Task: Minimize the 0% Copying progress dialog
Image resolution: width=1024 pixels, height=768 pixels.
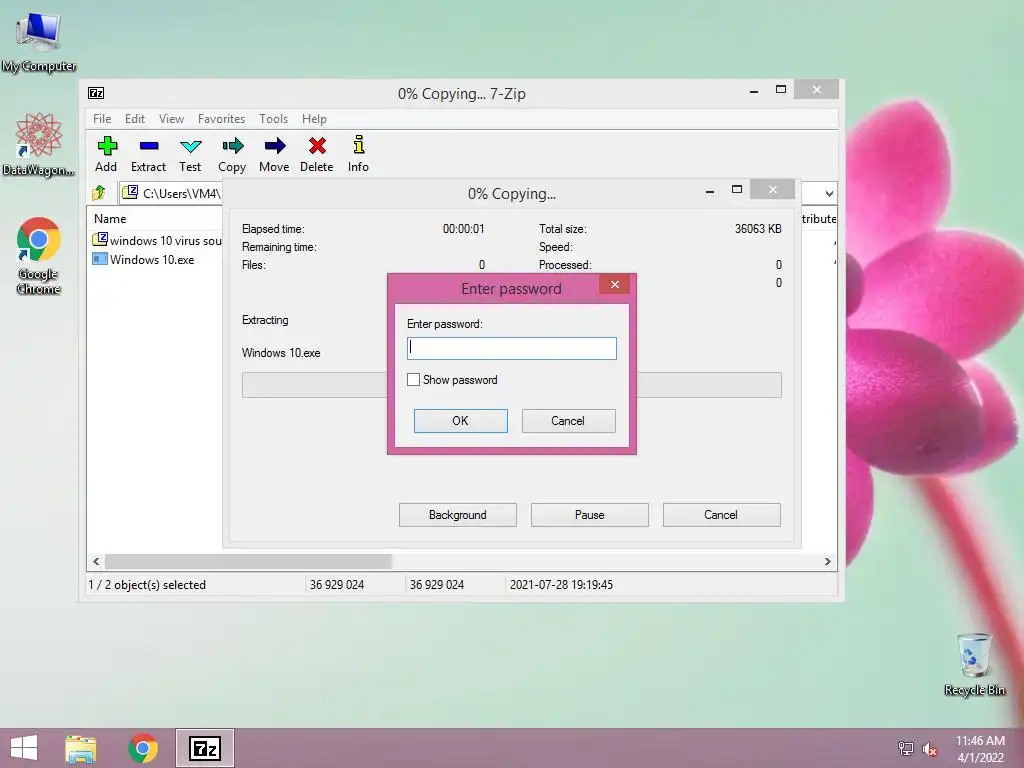Action: point(710,190)
